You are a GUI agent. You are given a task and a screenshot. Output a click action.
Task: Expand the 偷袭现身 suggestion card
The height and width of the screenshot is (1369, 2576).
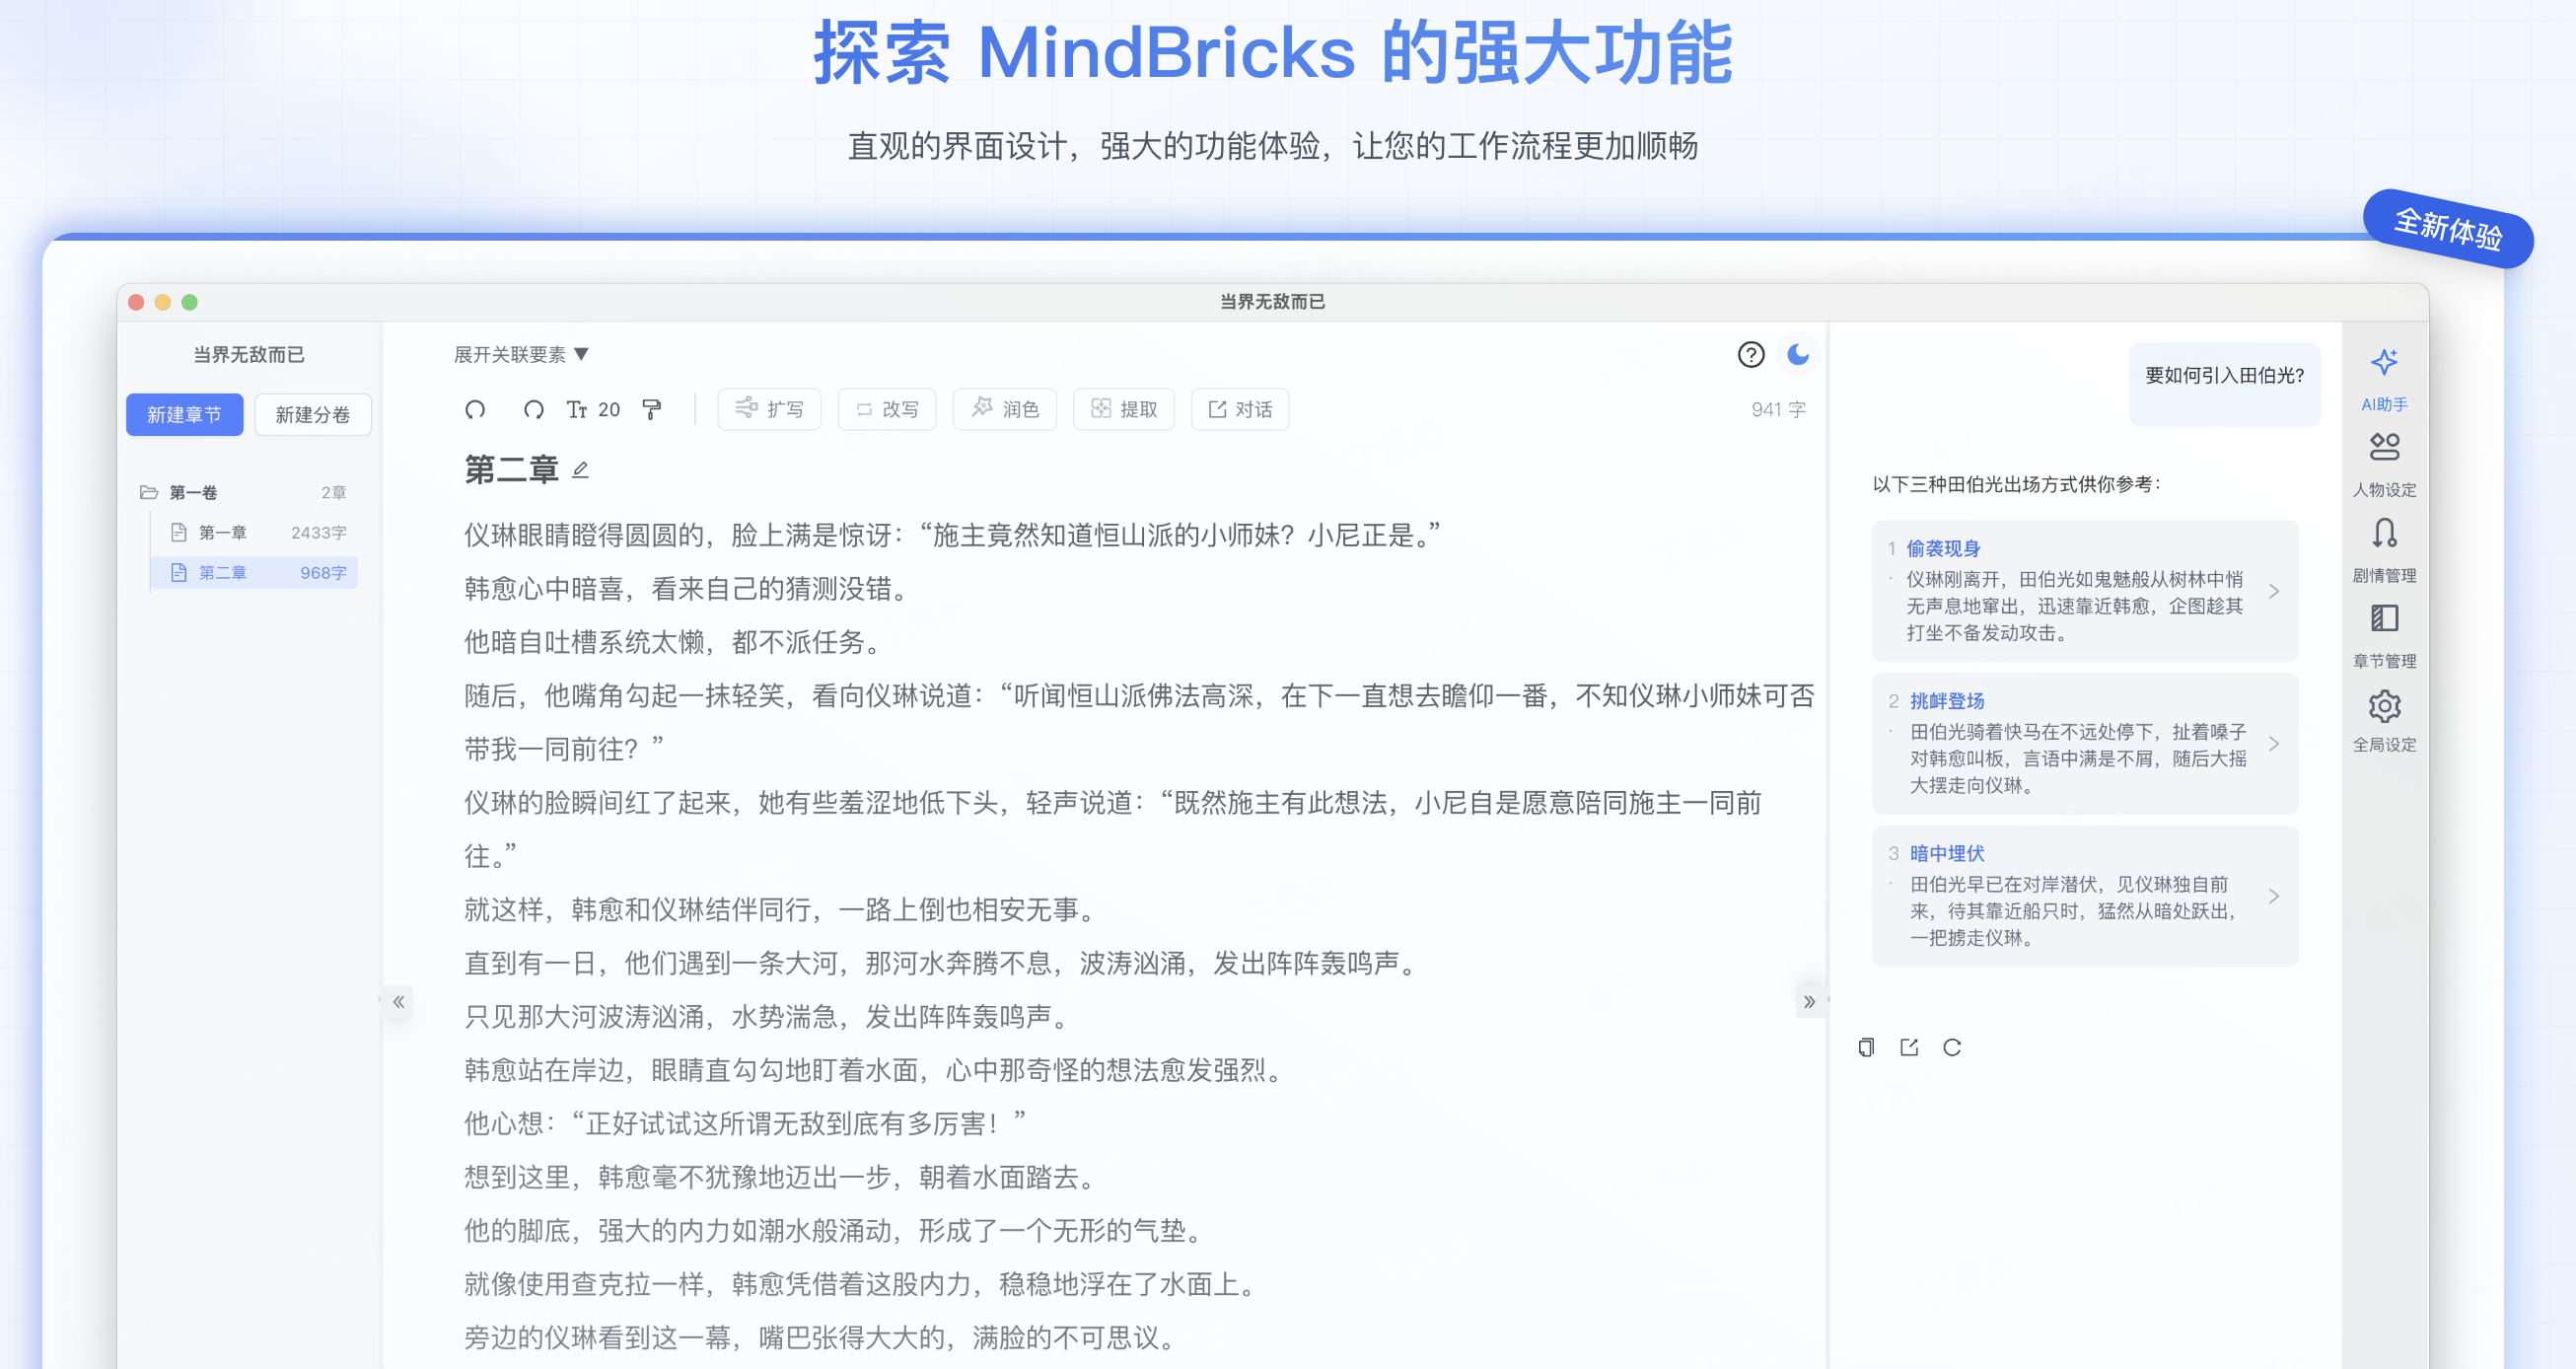pyautogui.click(x=2273, y=591)
